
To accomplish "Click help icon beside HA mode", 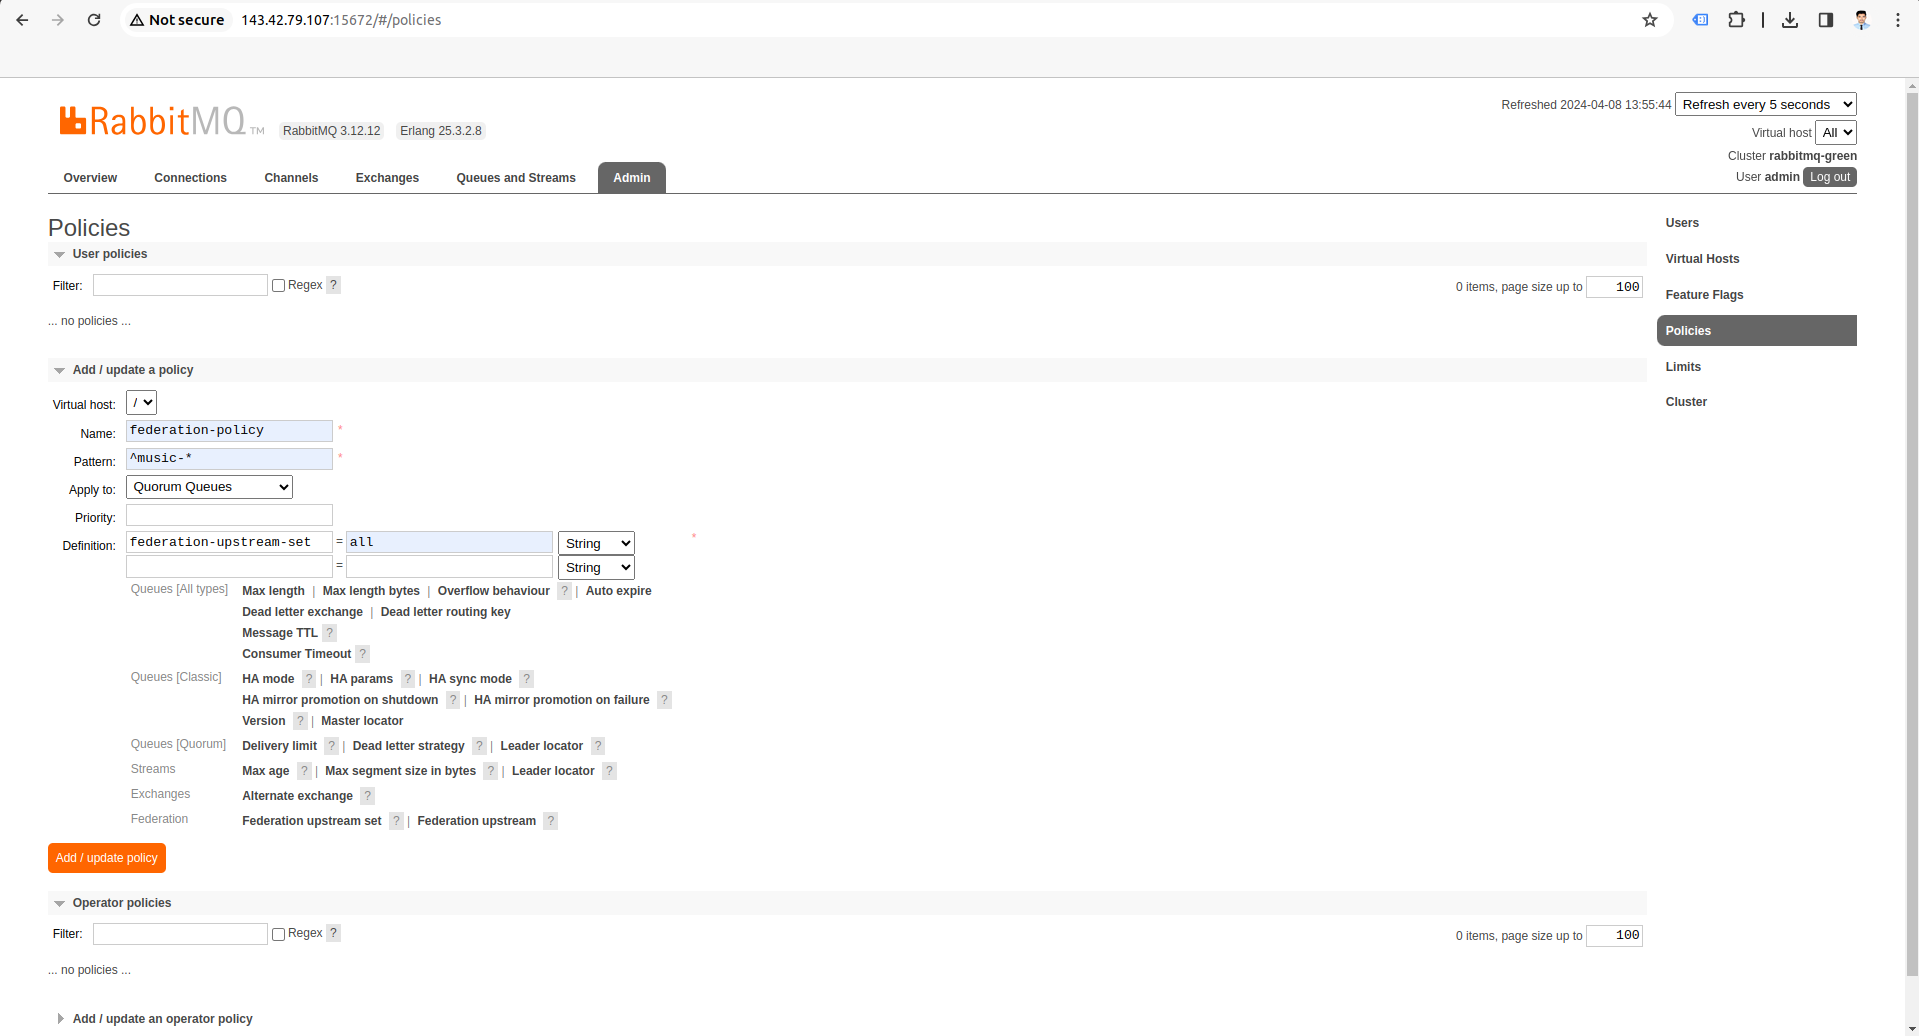I will click(309, 679).
